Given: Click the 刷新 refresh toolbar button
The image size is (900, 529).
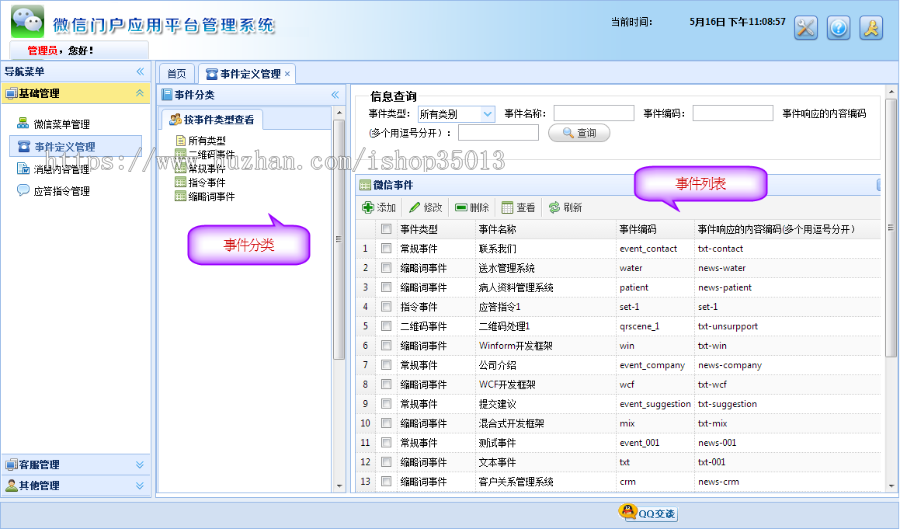Looking at the screenshot, I should 565,207.
